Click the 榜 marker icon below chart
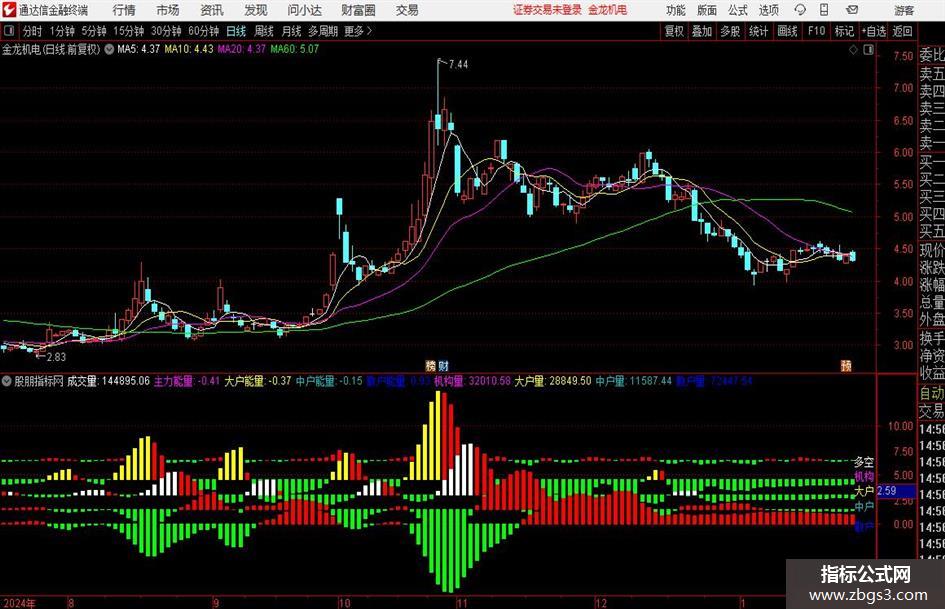 point(430,365)
